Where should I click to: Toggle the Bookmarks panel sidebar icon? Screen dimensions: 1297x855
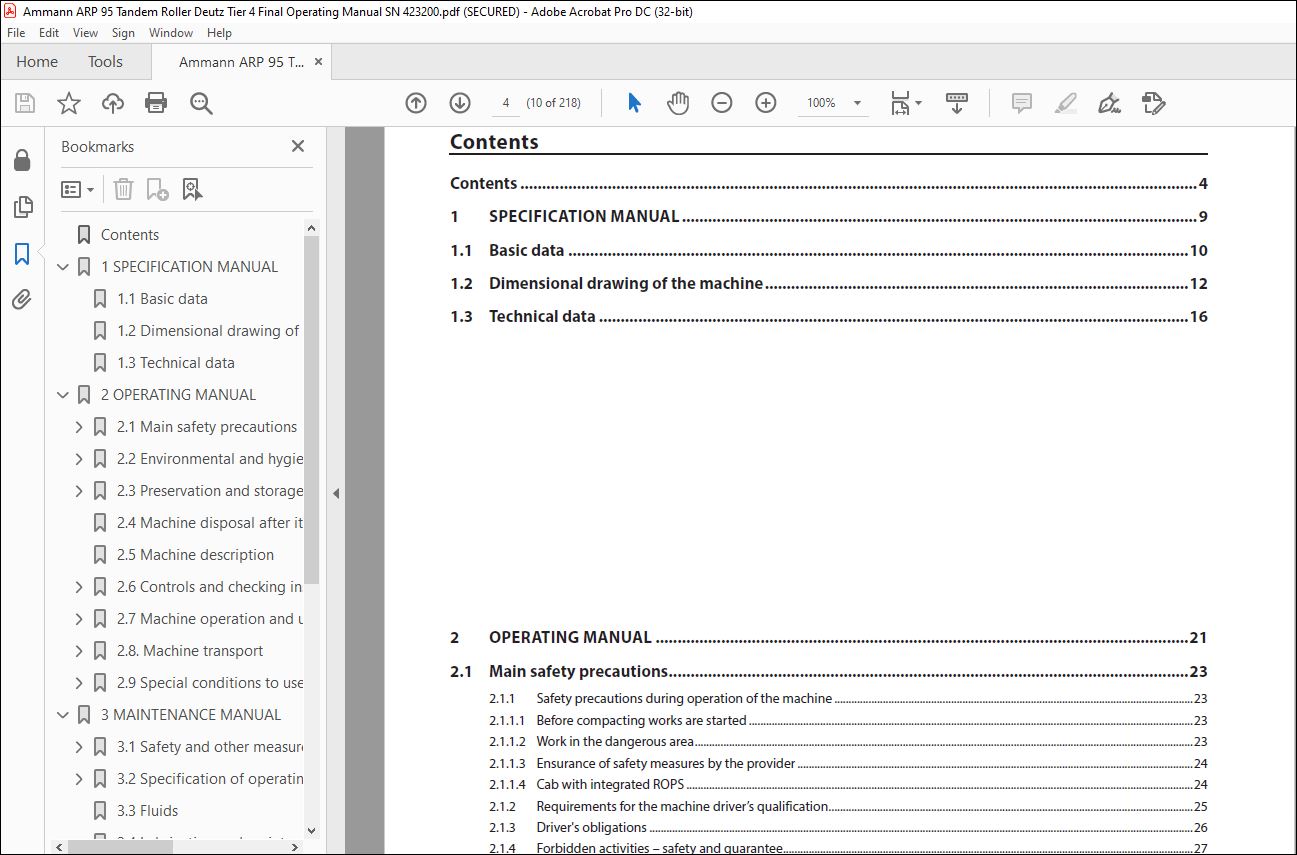click(22, 254)
